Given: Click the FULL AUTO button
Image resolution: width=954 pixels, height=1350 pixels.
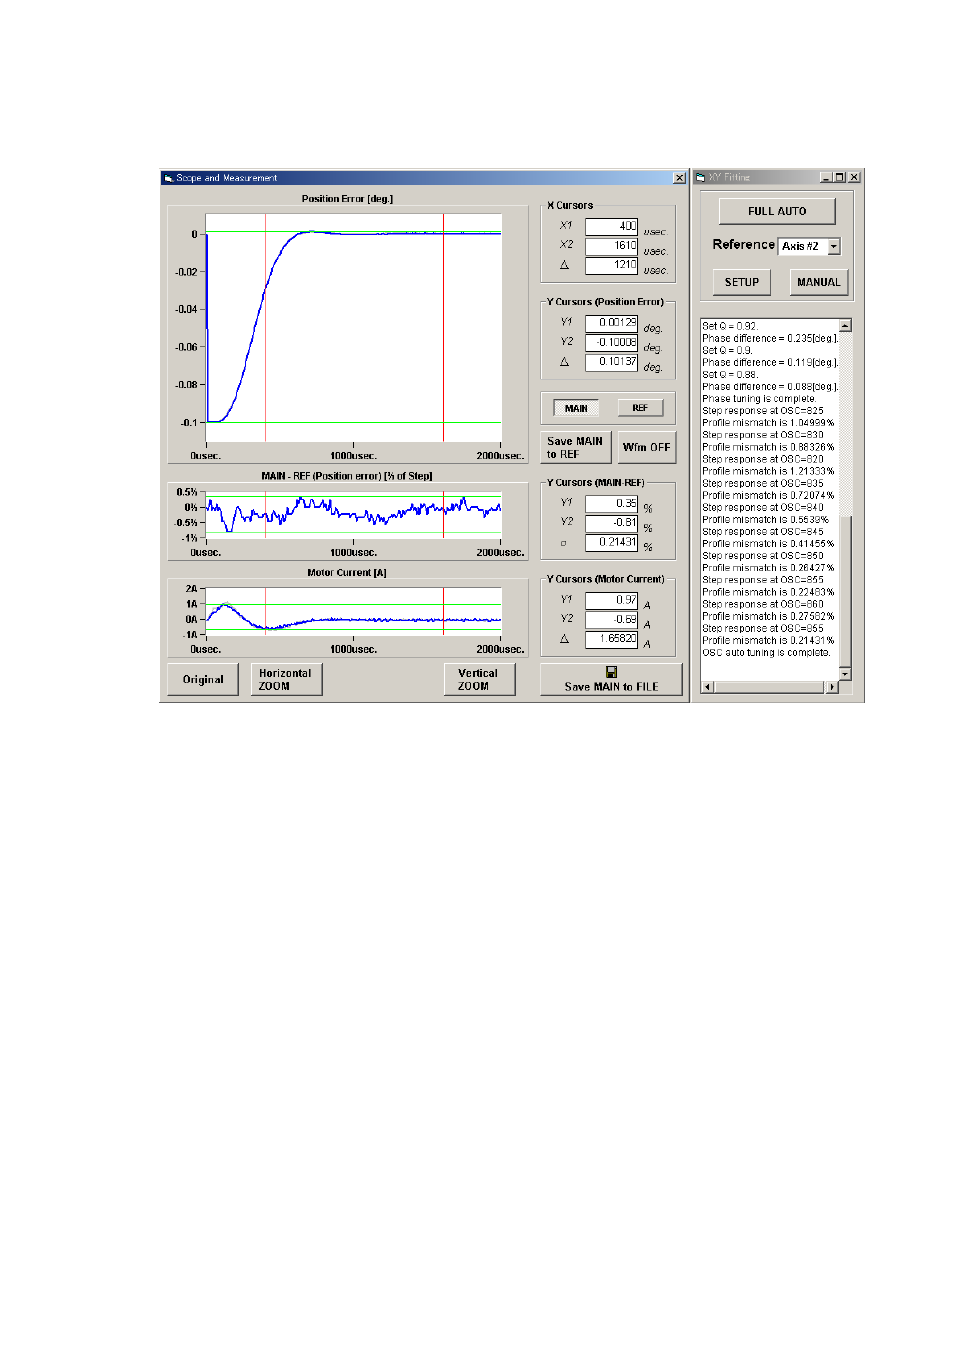Looking at the screenshot, I should [777, 211].
